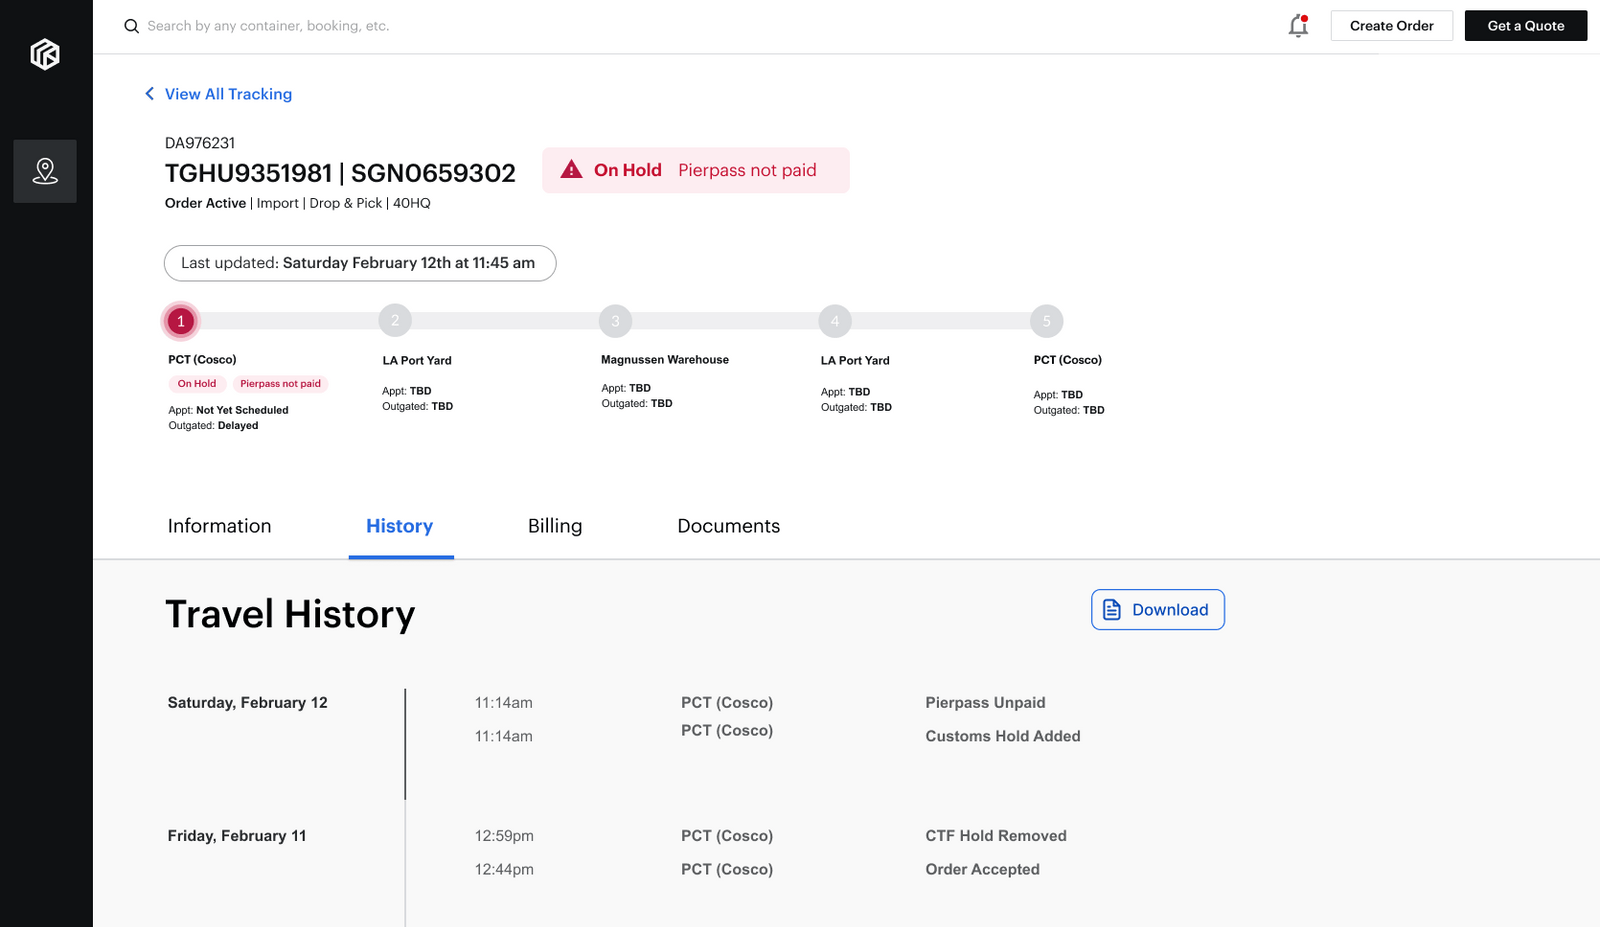Click the search magnifier icon
The width and height of the screenshot is (1600, 927).
[131, 25]
